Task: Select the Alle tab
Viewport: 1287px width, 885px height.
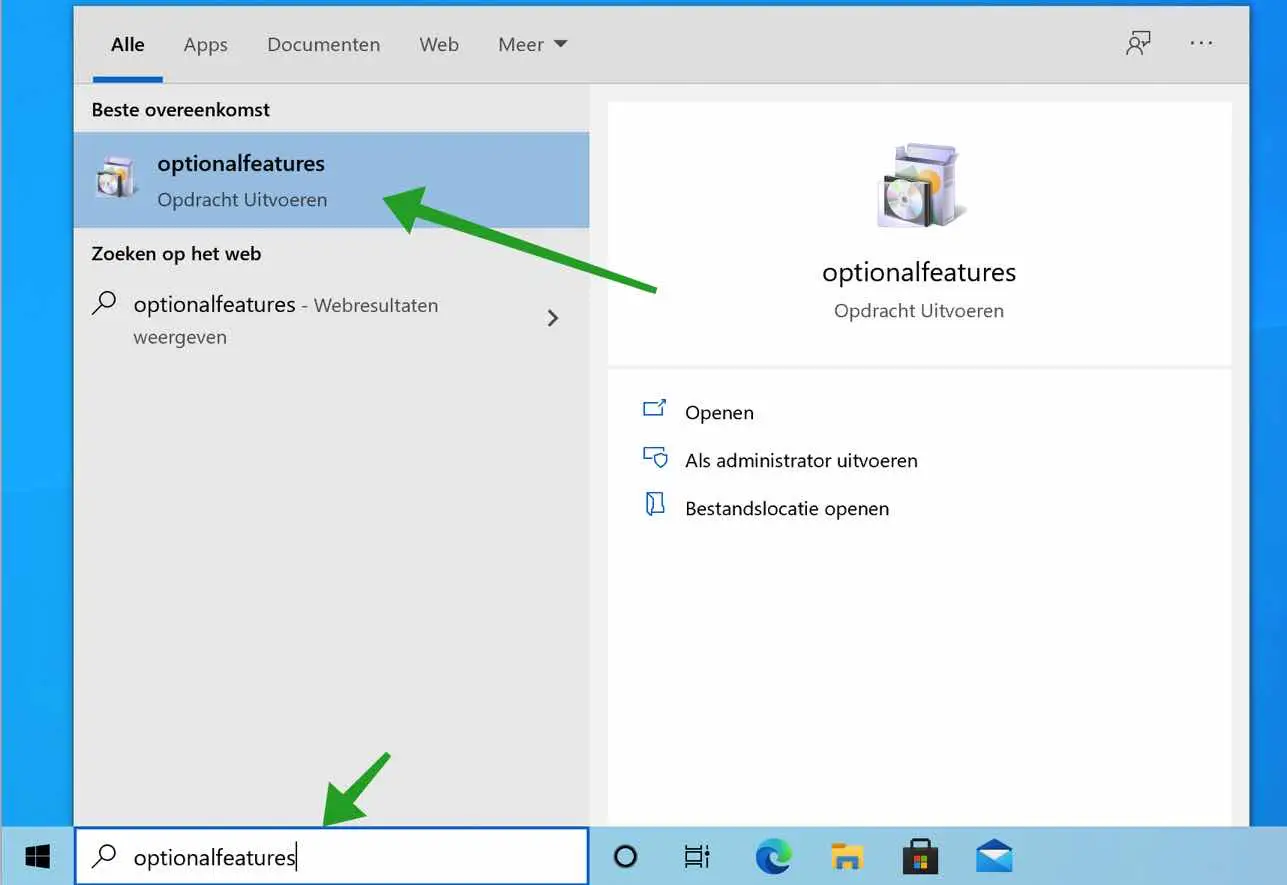Action: pyautogui.click(x=128, y=45)
